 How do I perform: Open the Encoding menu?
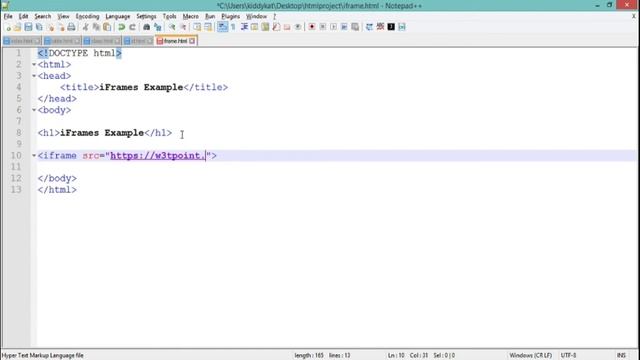(x=87, y=16)
